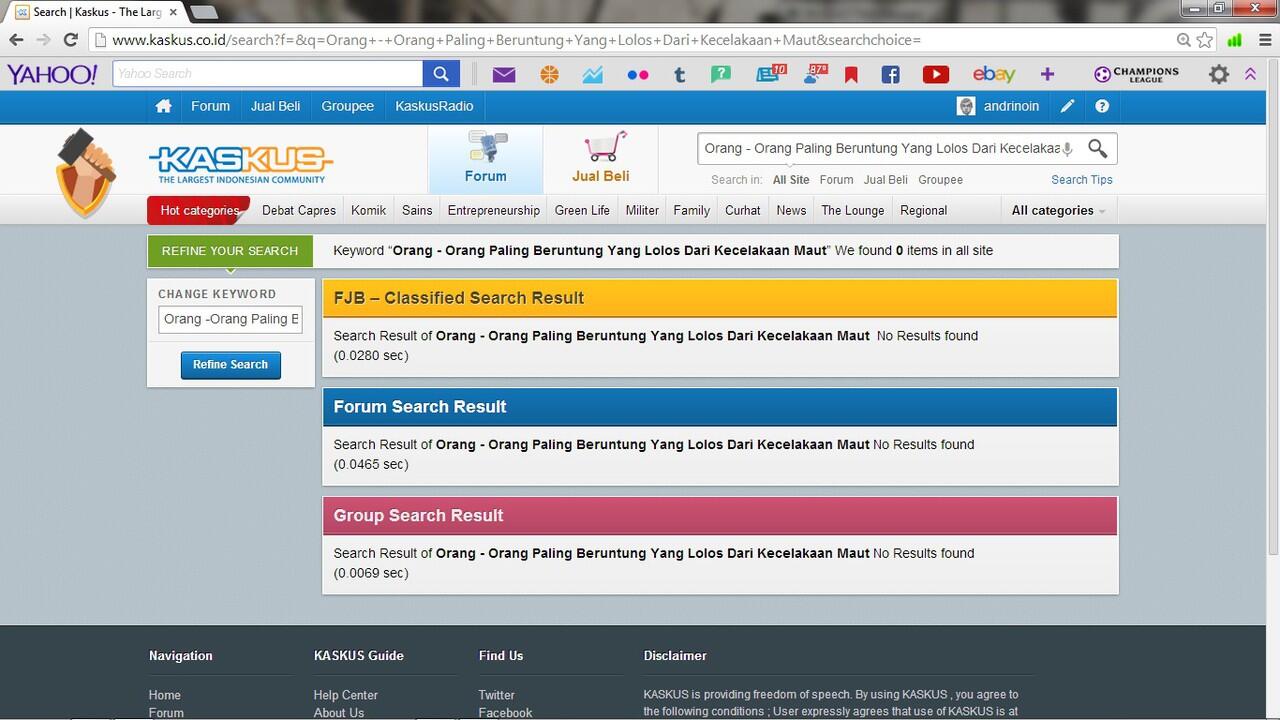The image size is (1280, 720).
Task: Bookmark this page with the star icon
Action: [1205, 40]
